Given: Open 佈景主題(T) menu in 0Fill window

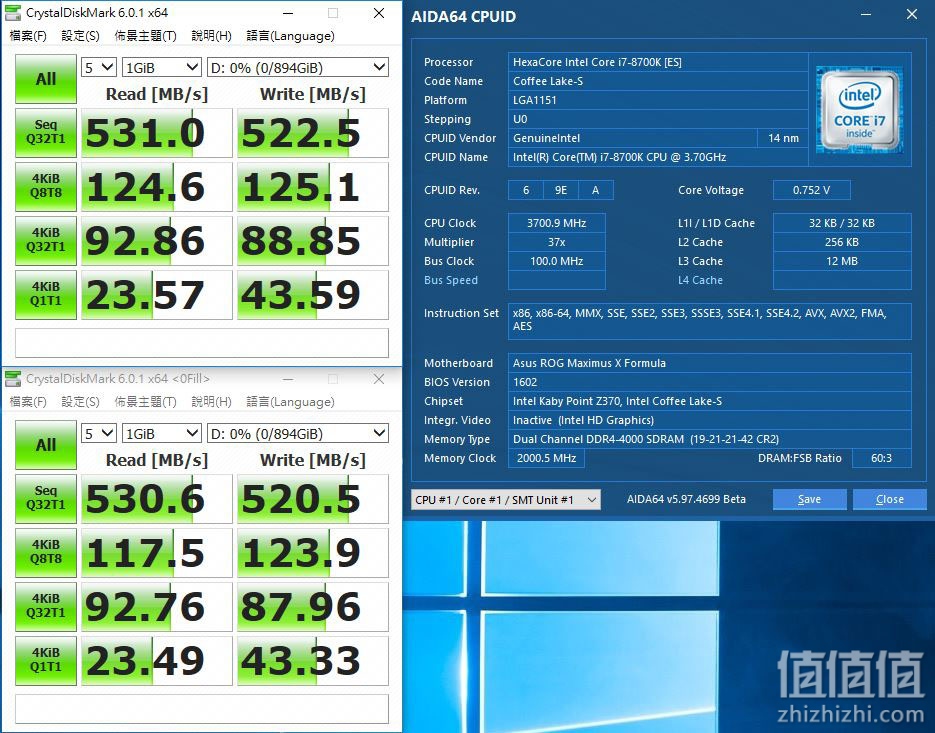Looking at the screenshot, I should (x=145, y=401).
